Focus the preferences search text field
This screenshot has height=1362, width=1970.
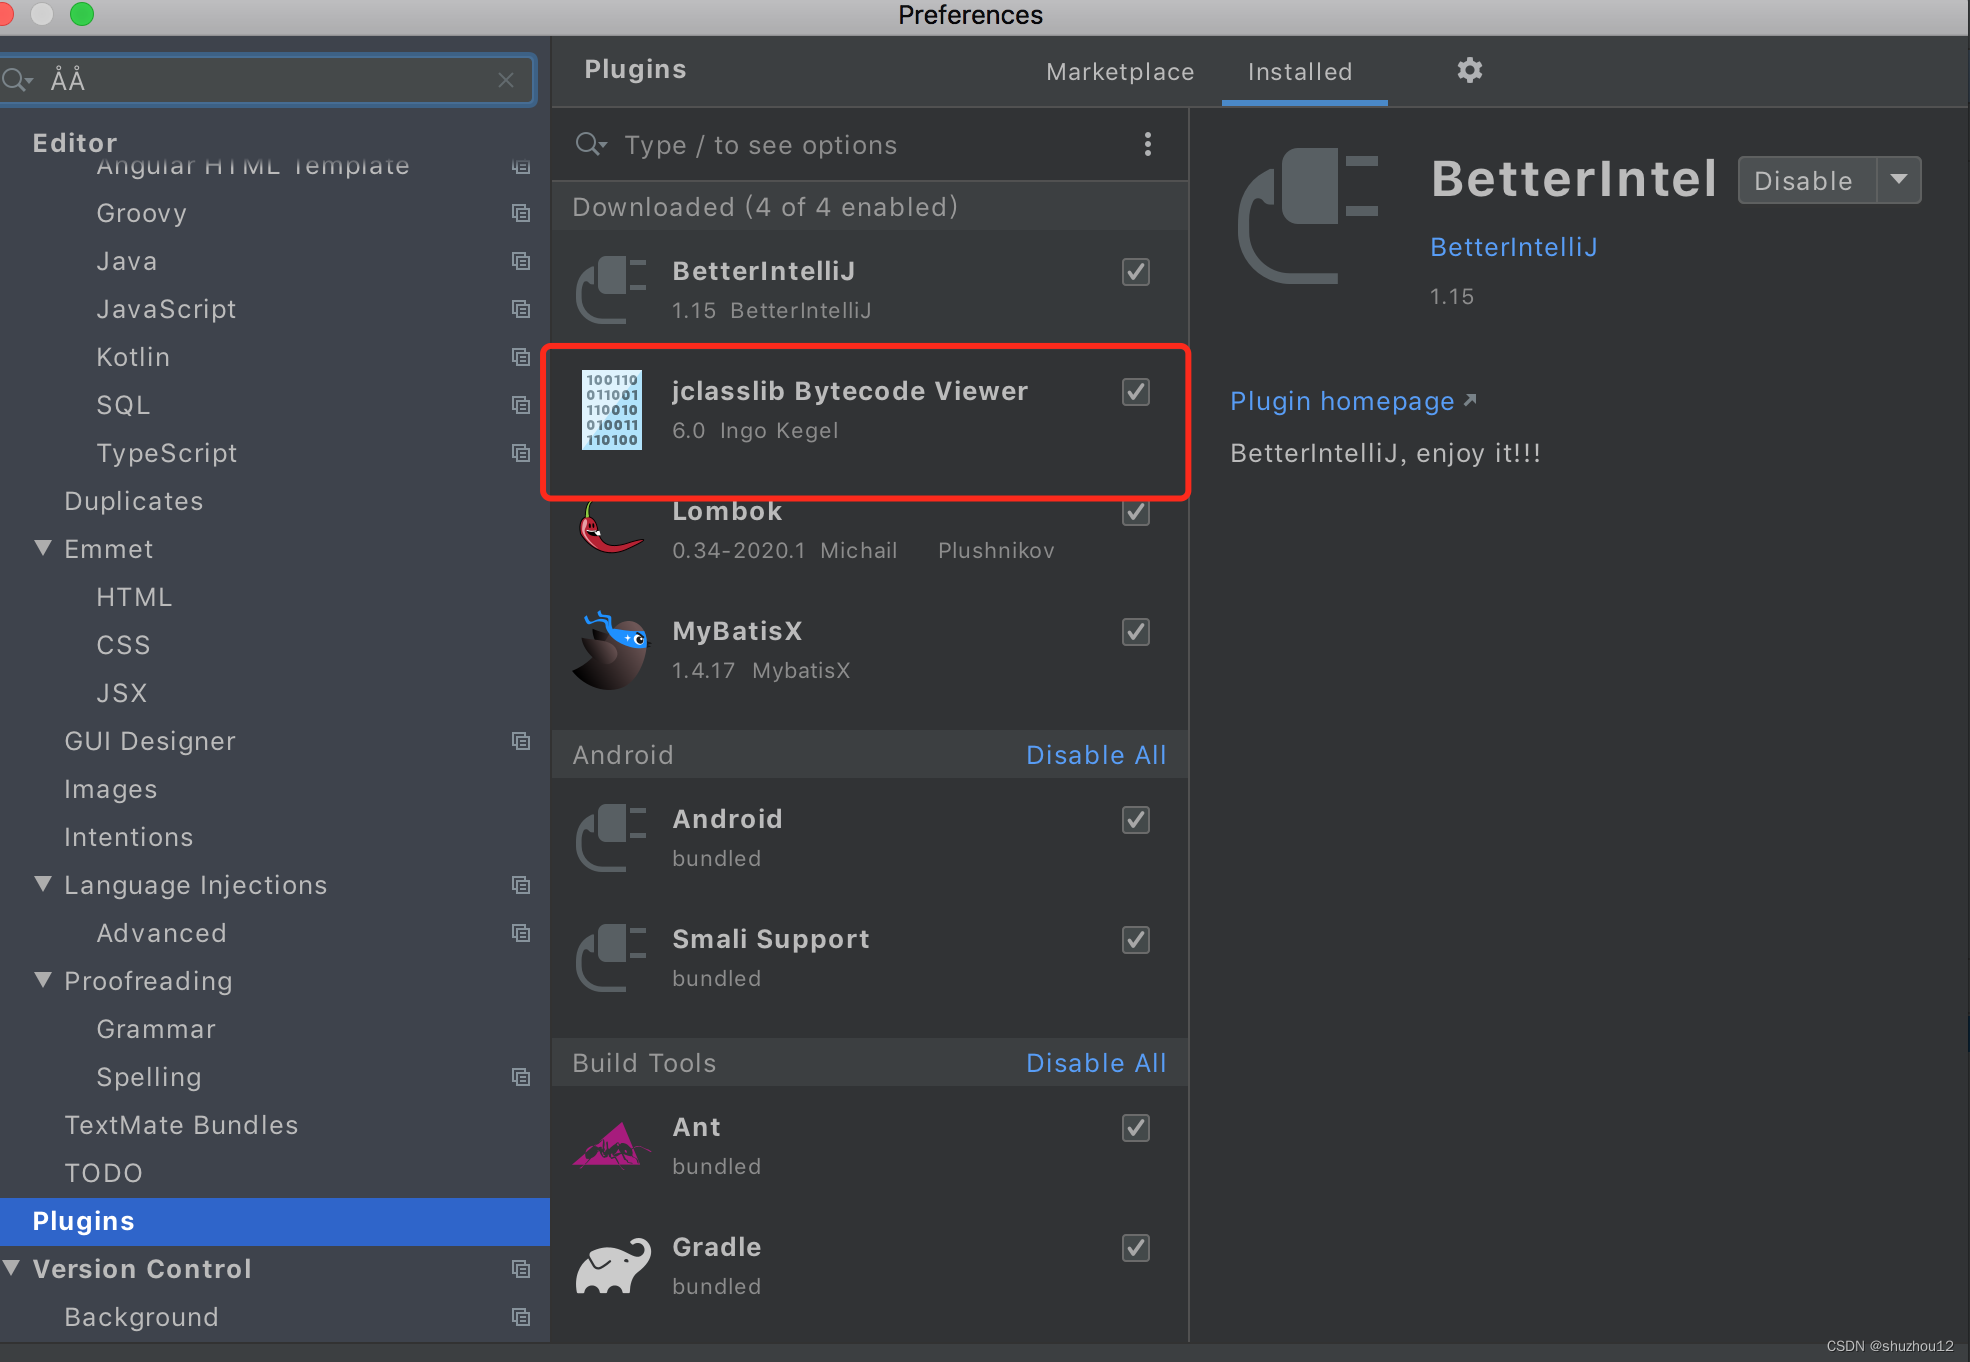click(x=270, y=80)
